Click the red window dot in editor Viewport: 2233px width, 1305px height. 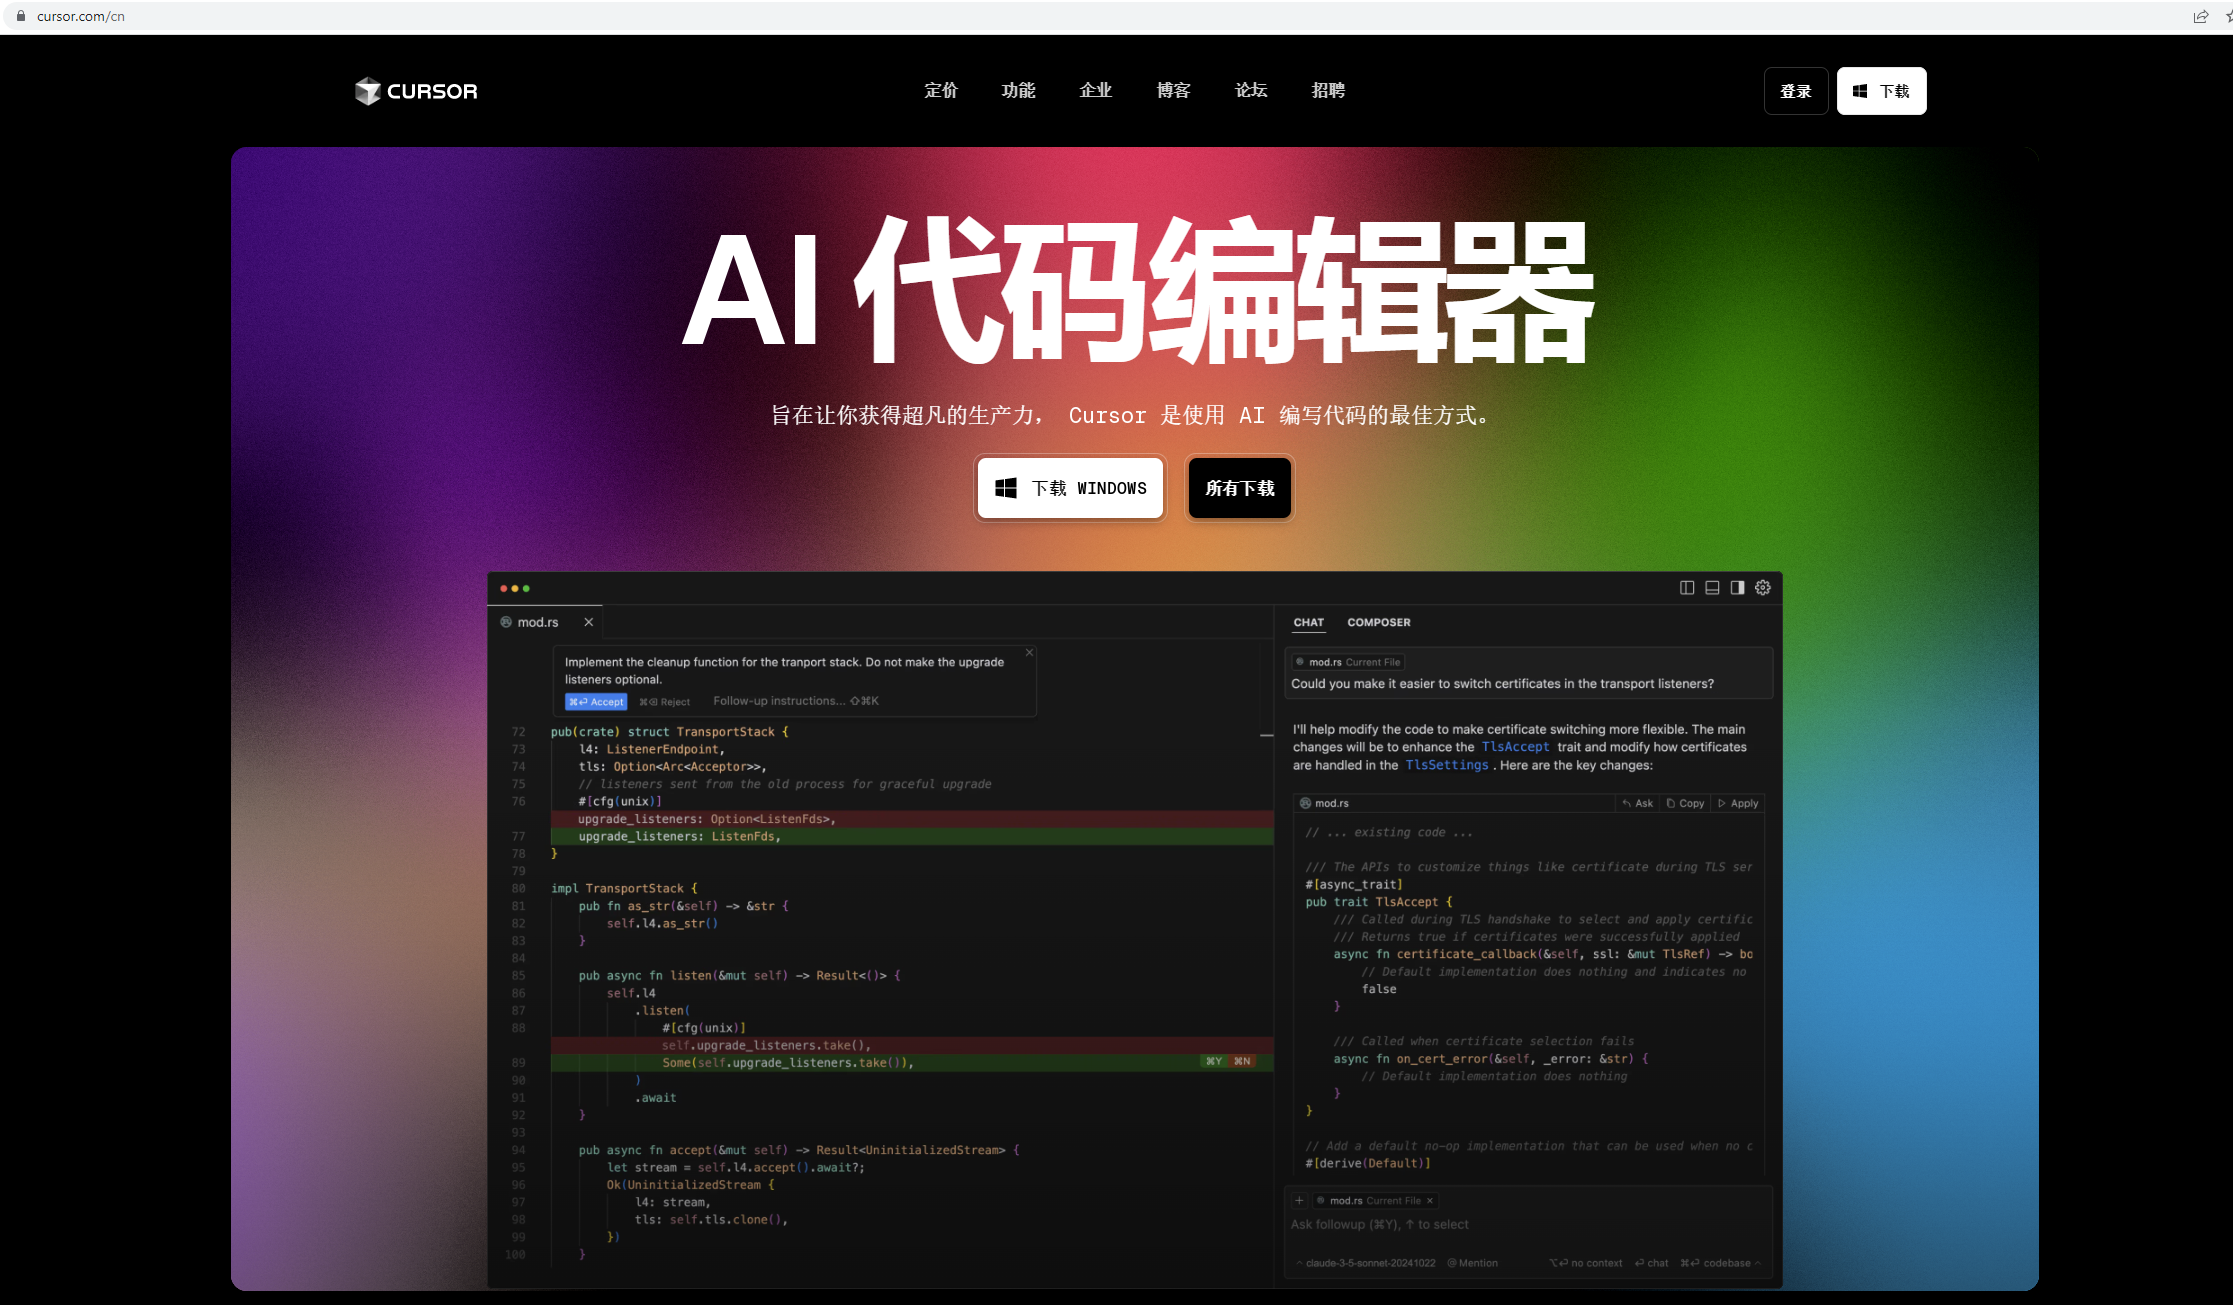click(504, 589)
